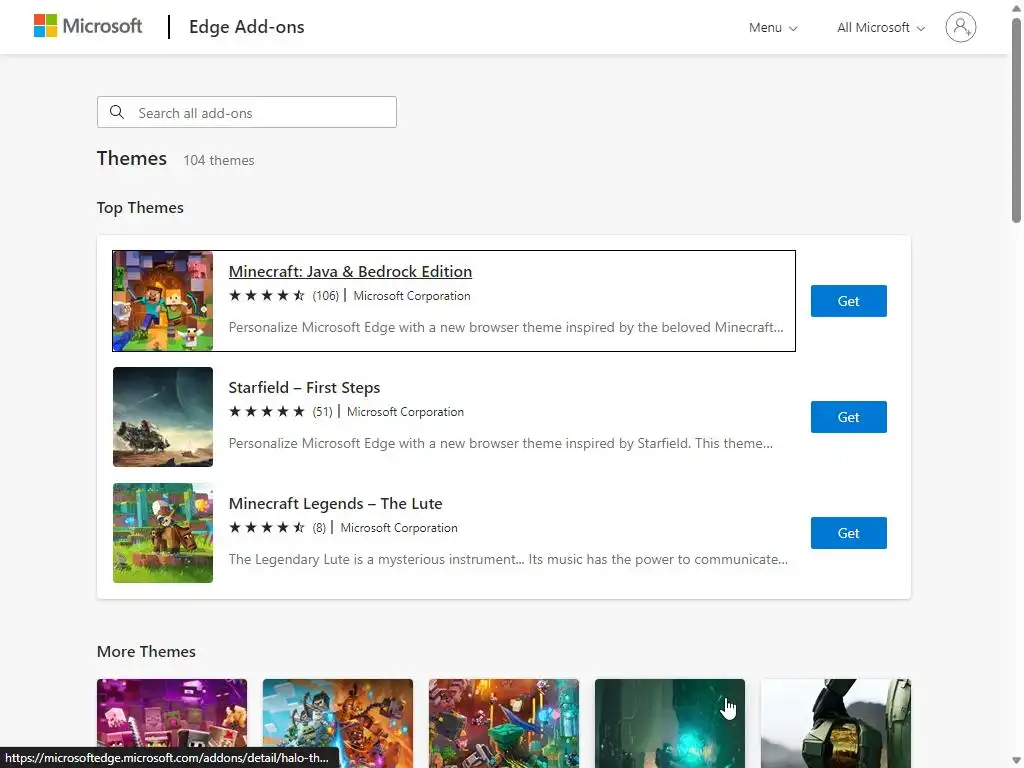Expand the Menu dropdown
Image resolution: width=1024 pixels, height=768 pixels.
[x=773, y=27]
